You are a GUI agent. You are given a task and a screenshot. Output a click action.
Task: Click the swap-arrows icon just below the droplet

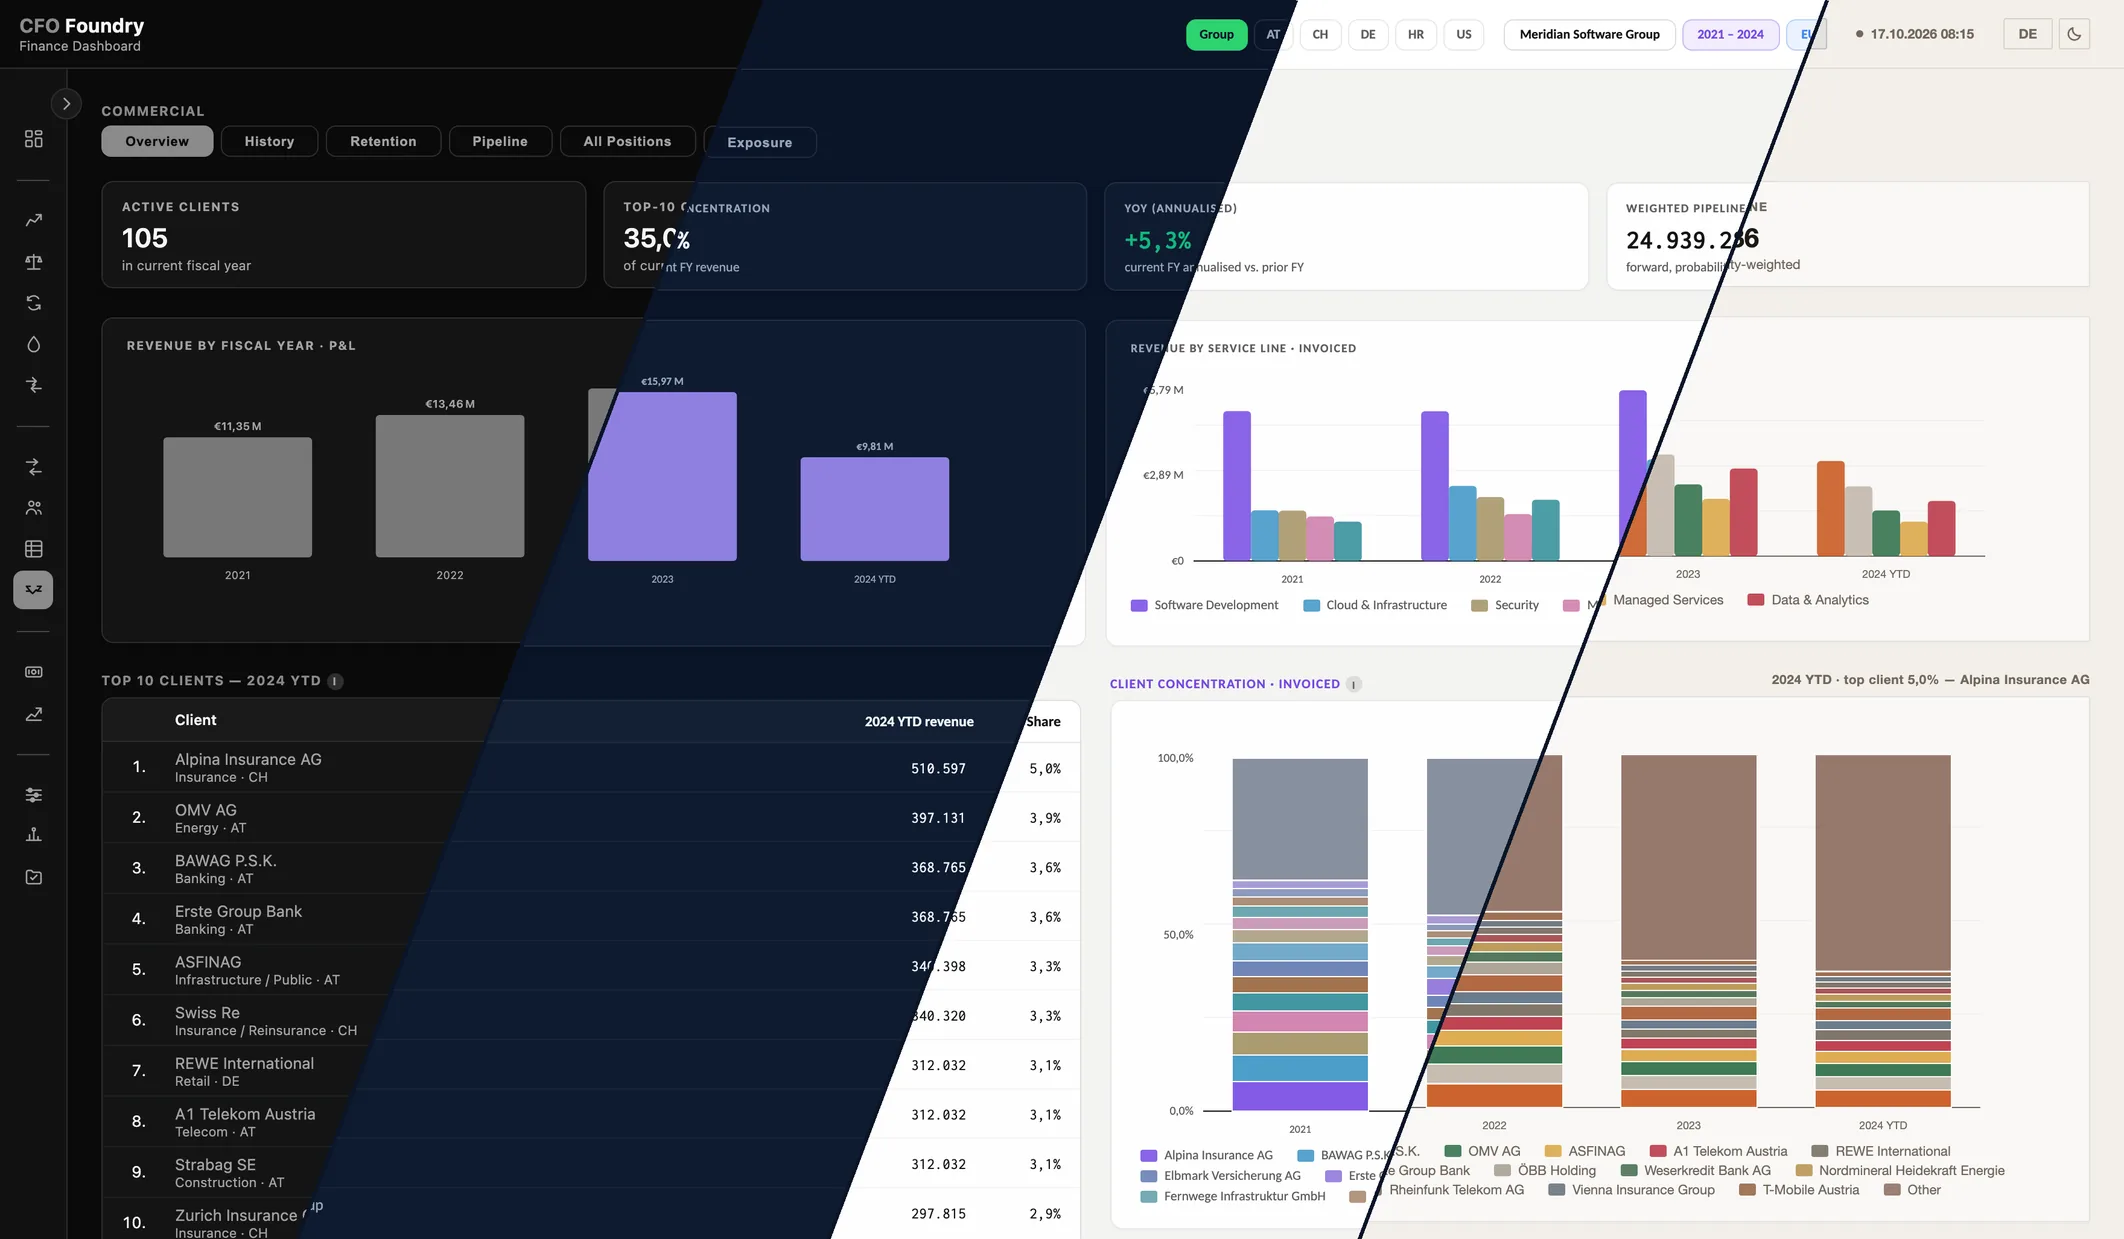(x=33, y=385)
